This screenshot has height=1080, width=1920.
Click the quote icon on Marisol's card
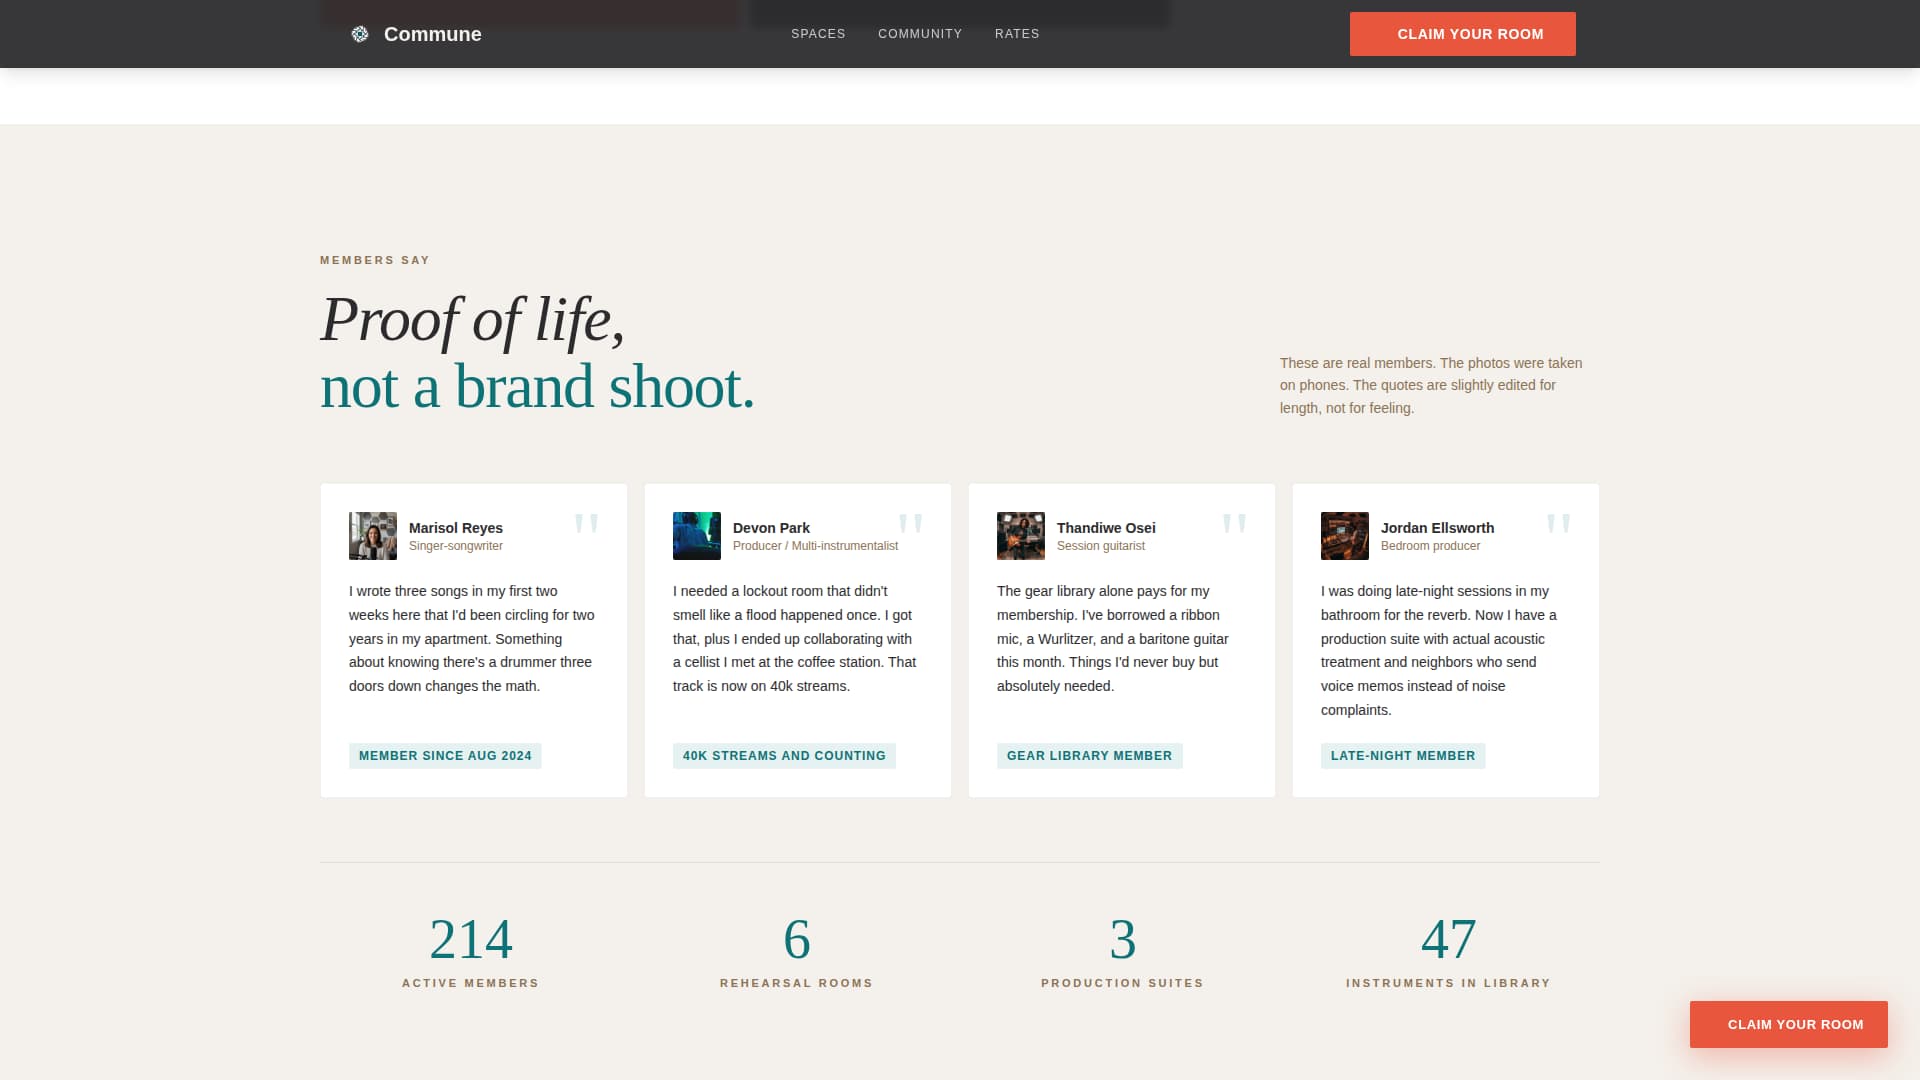click(x=588, y=522)
